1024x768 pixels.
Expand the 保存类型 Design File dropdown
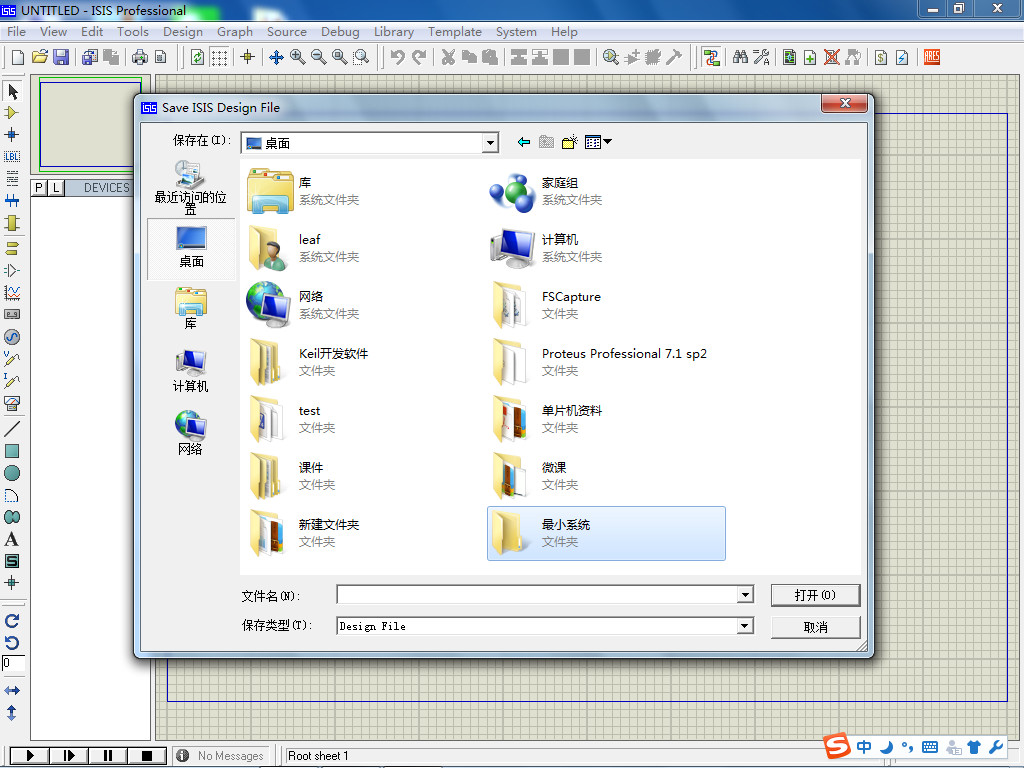744,626
